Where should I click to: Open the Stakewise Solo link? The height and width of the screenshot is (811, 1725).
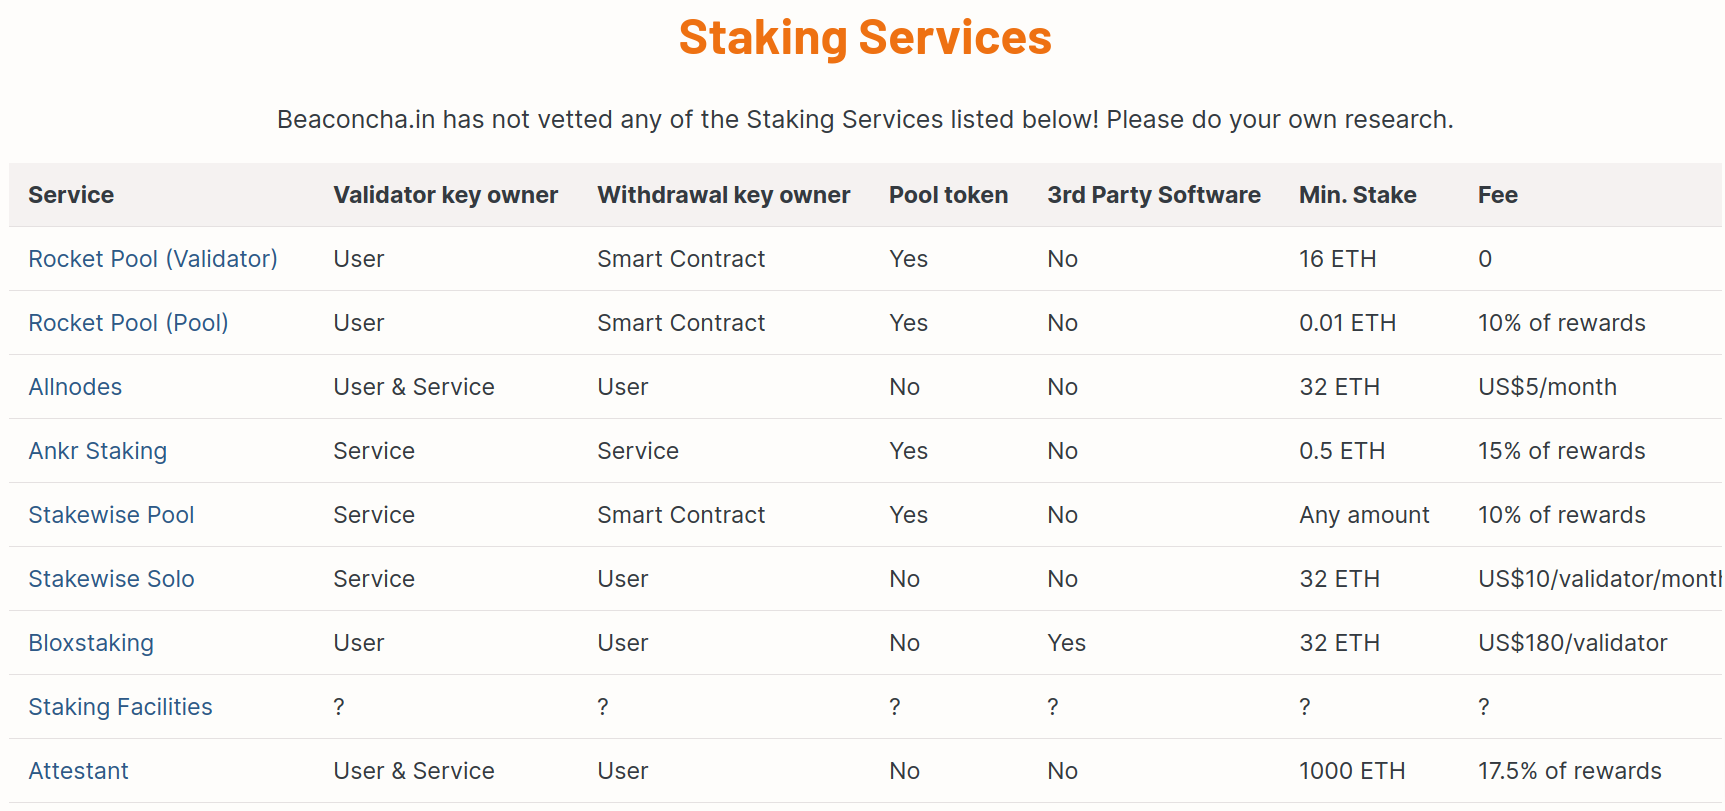111,579
